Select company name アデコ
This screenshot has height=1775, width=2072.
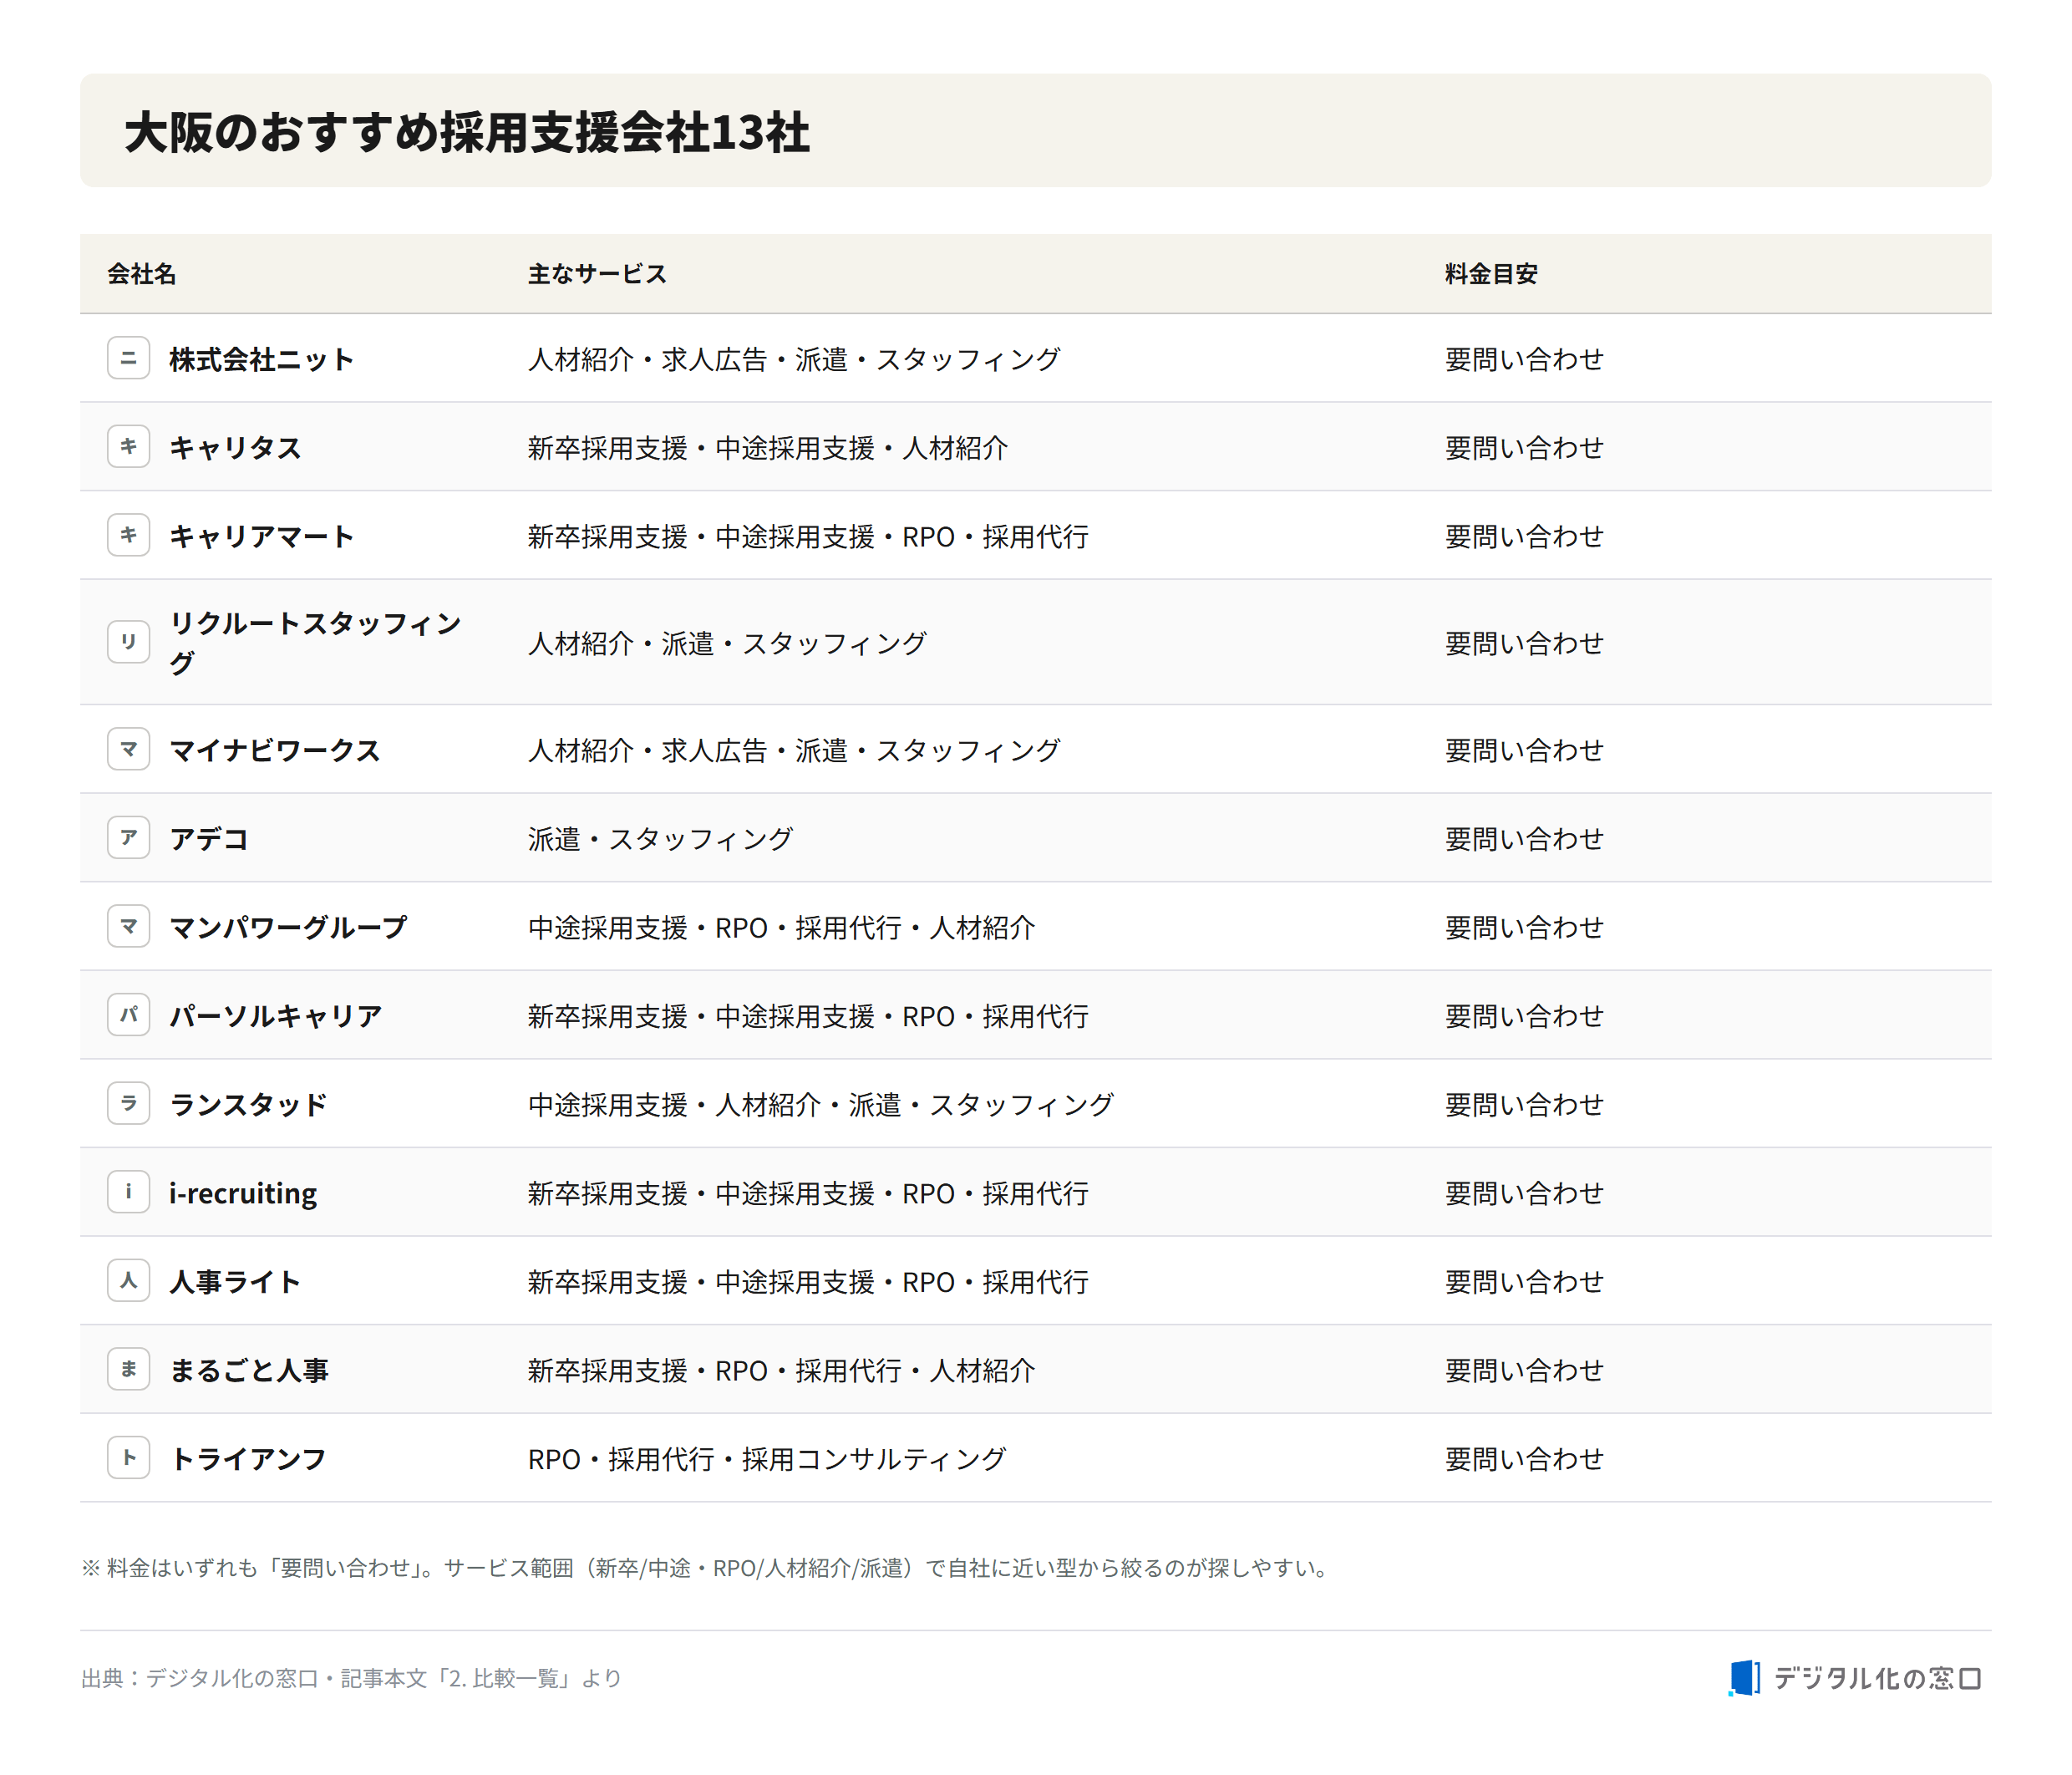(x=209, y=838)
